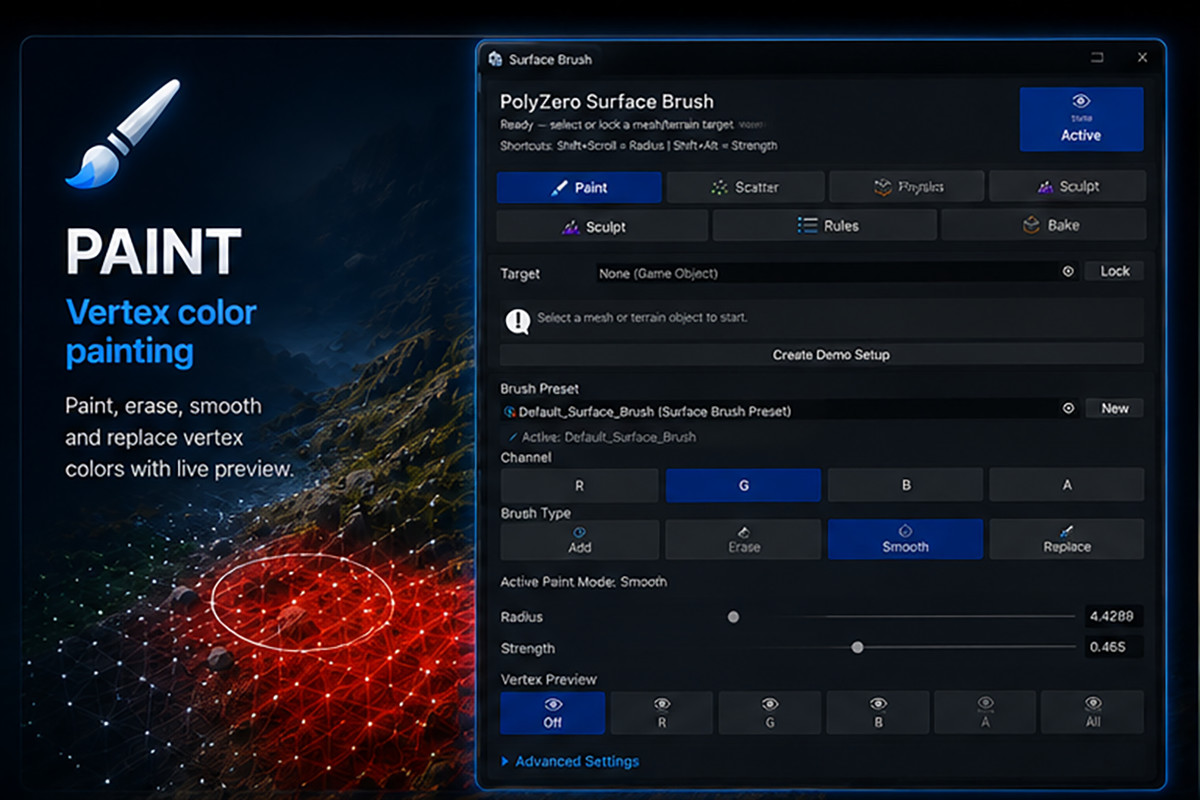This screenshot has width=1200, height=800.
Task: Open the Physics tab
Action: click(x=908, y=187)
